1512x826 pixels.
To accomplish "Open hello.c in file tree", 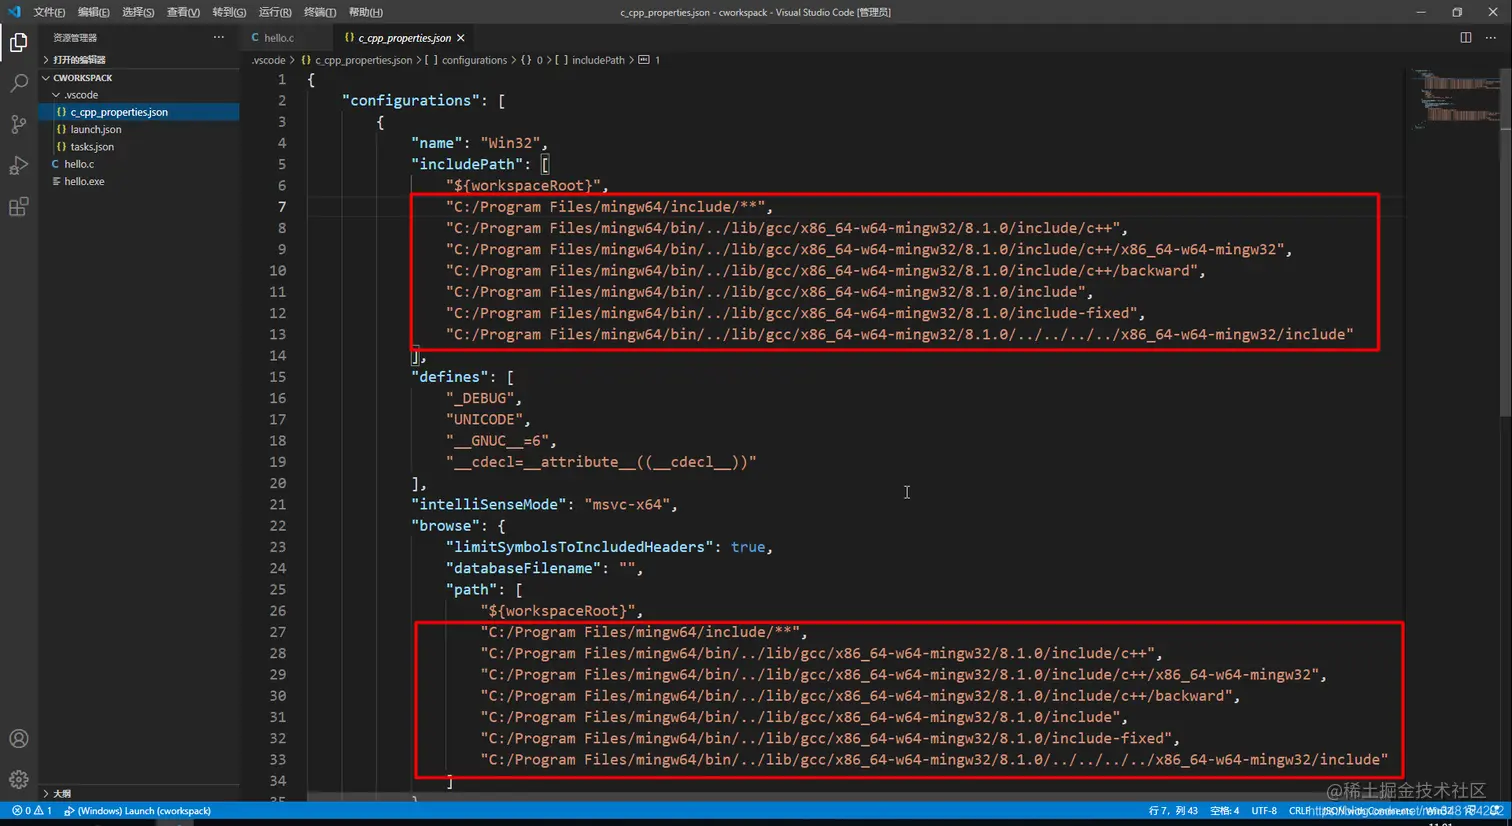I will point(138,164).
